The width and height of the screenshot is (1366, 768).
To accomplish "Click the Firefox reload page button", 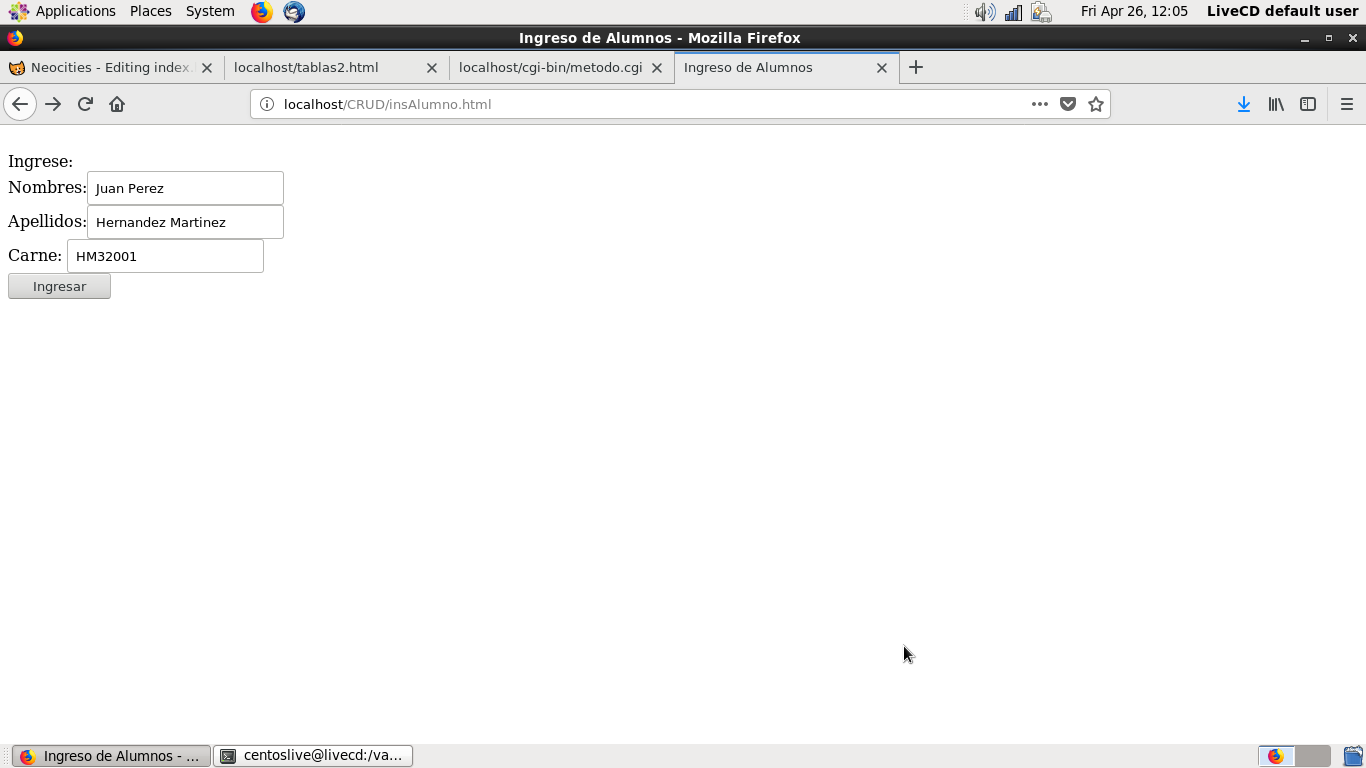I will click(x=85, y=104).
